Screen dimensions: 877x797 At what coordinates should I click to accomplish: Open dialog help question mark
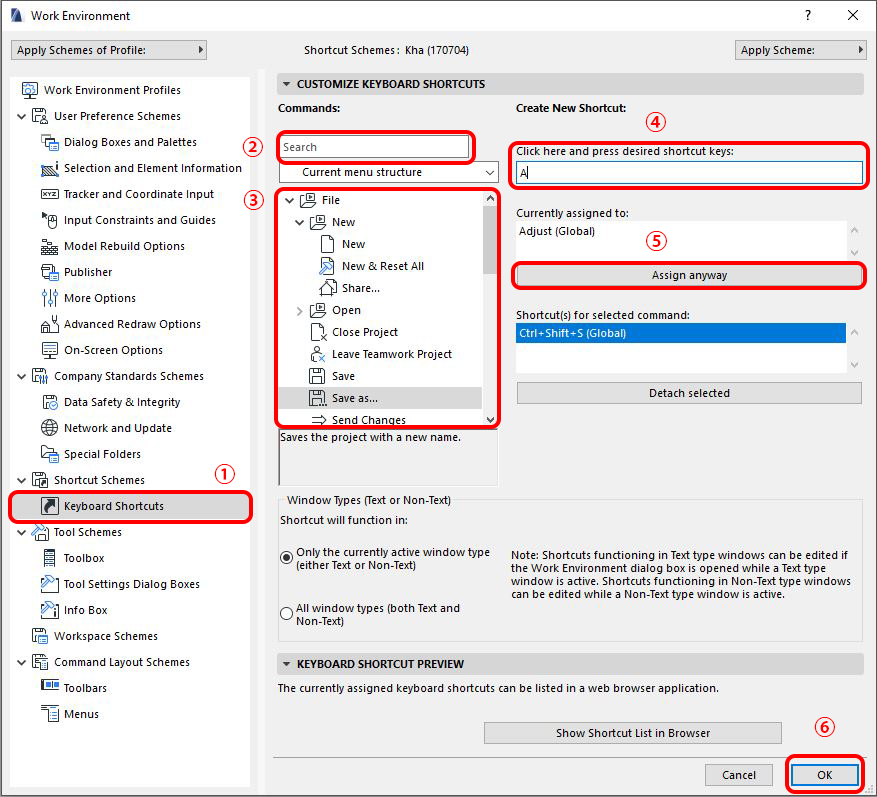coord(808,16)
